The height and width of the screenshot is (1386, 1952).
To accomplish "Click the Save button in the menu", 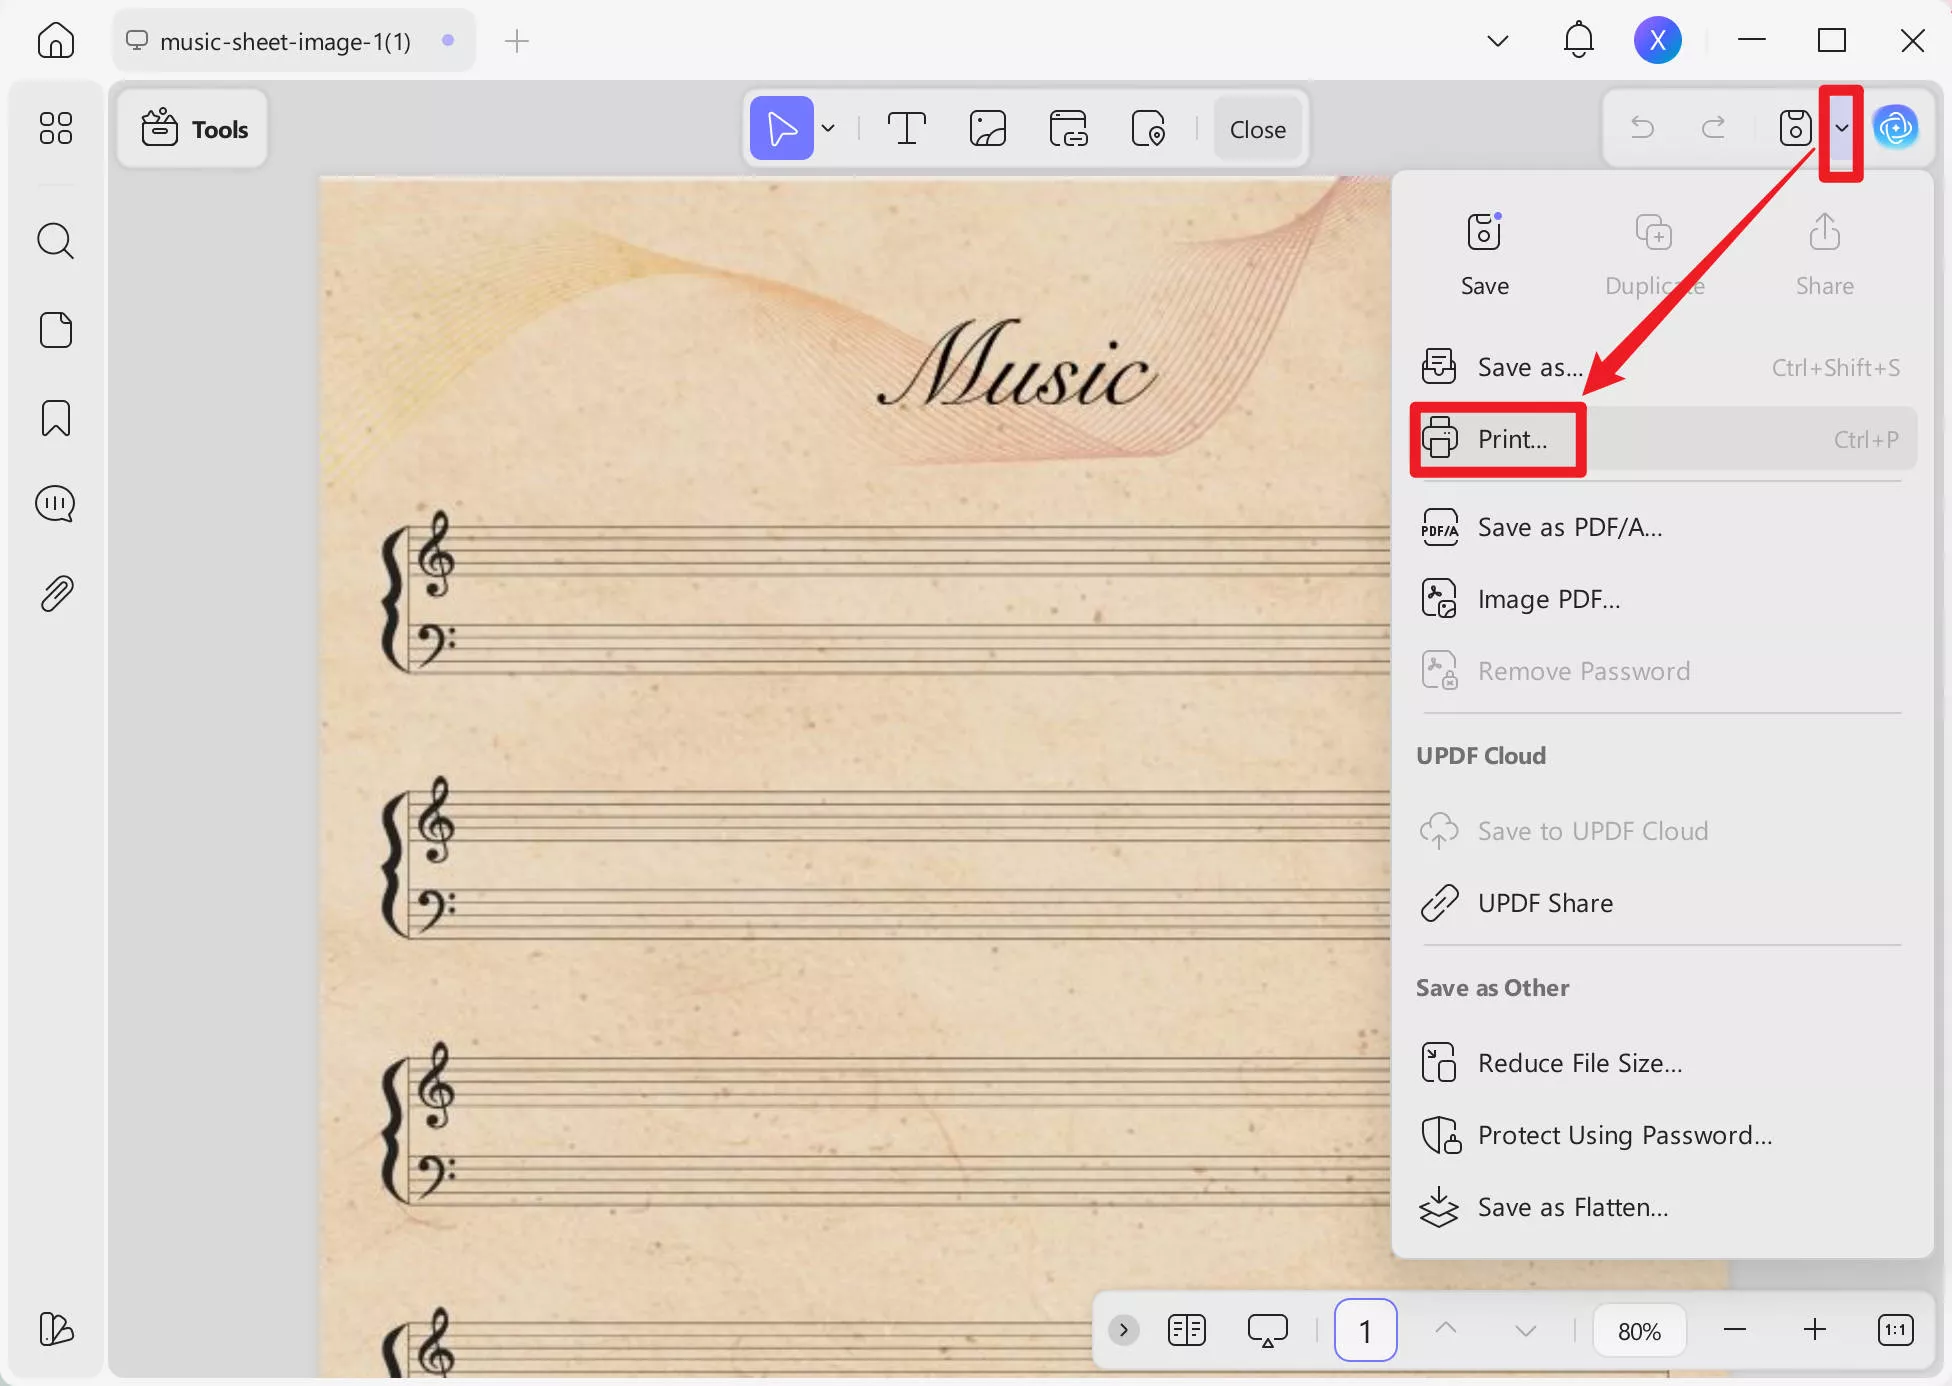I will click(x=1483, y=250).
